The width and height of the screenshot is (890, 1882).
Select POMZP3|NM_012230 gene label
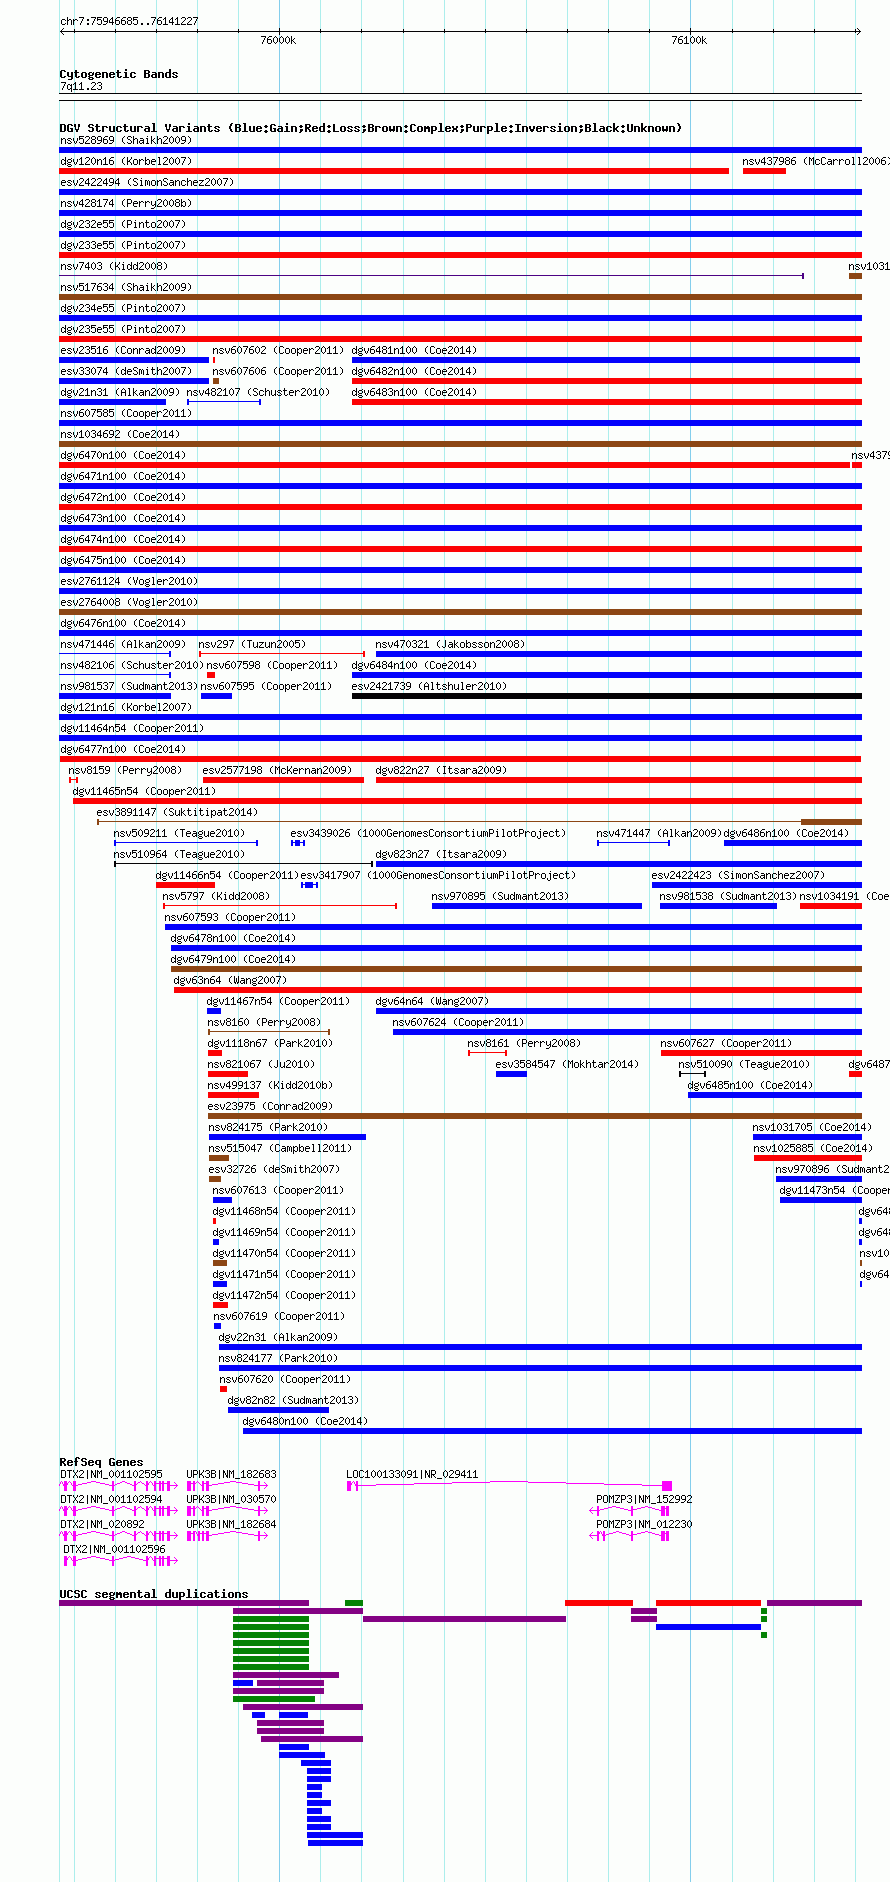click(x=644, y=1524)
